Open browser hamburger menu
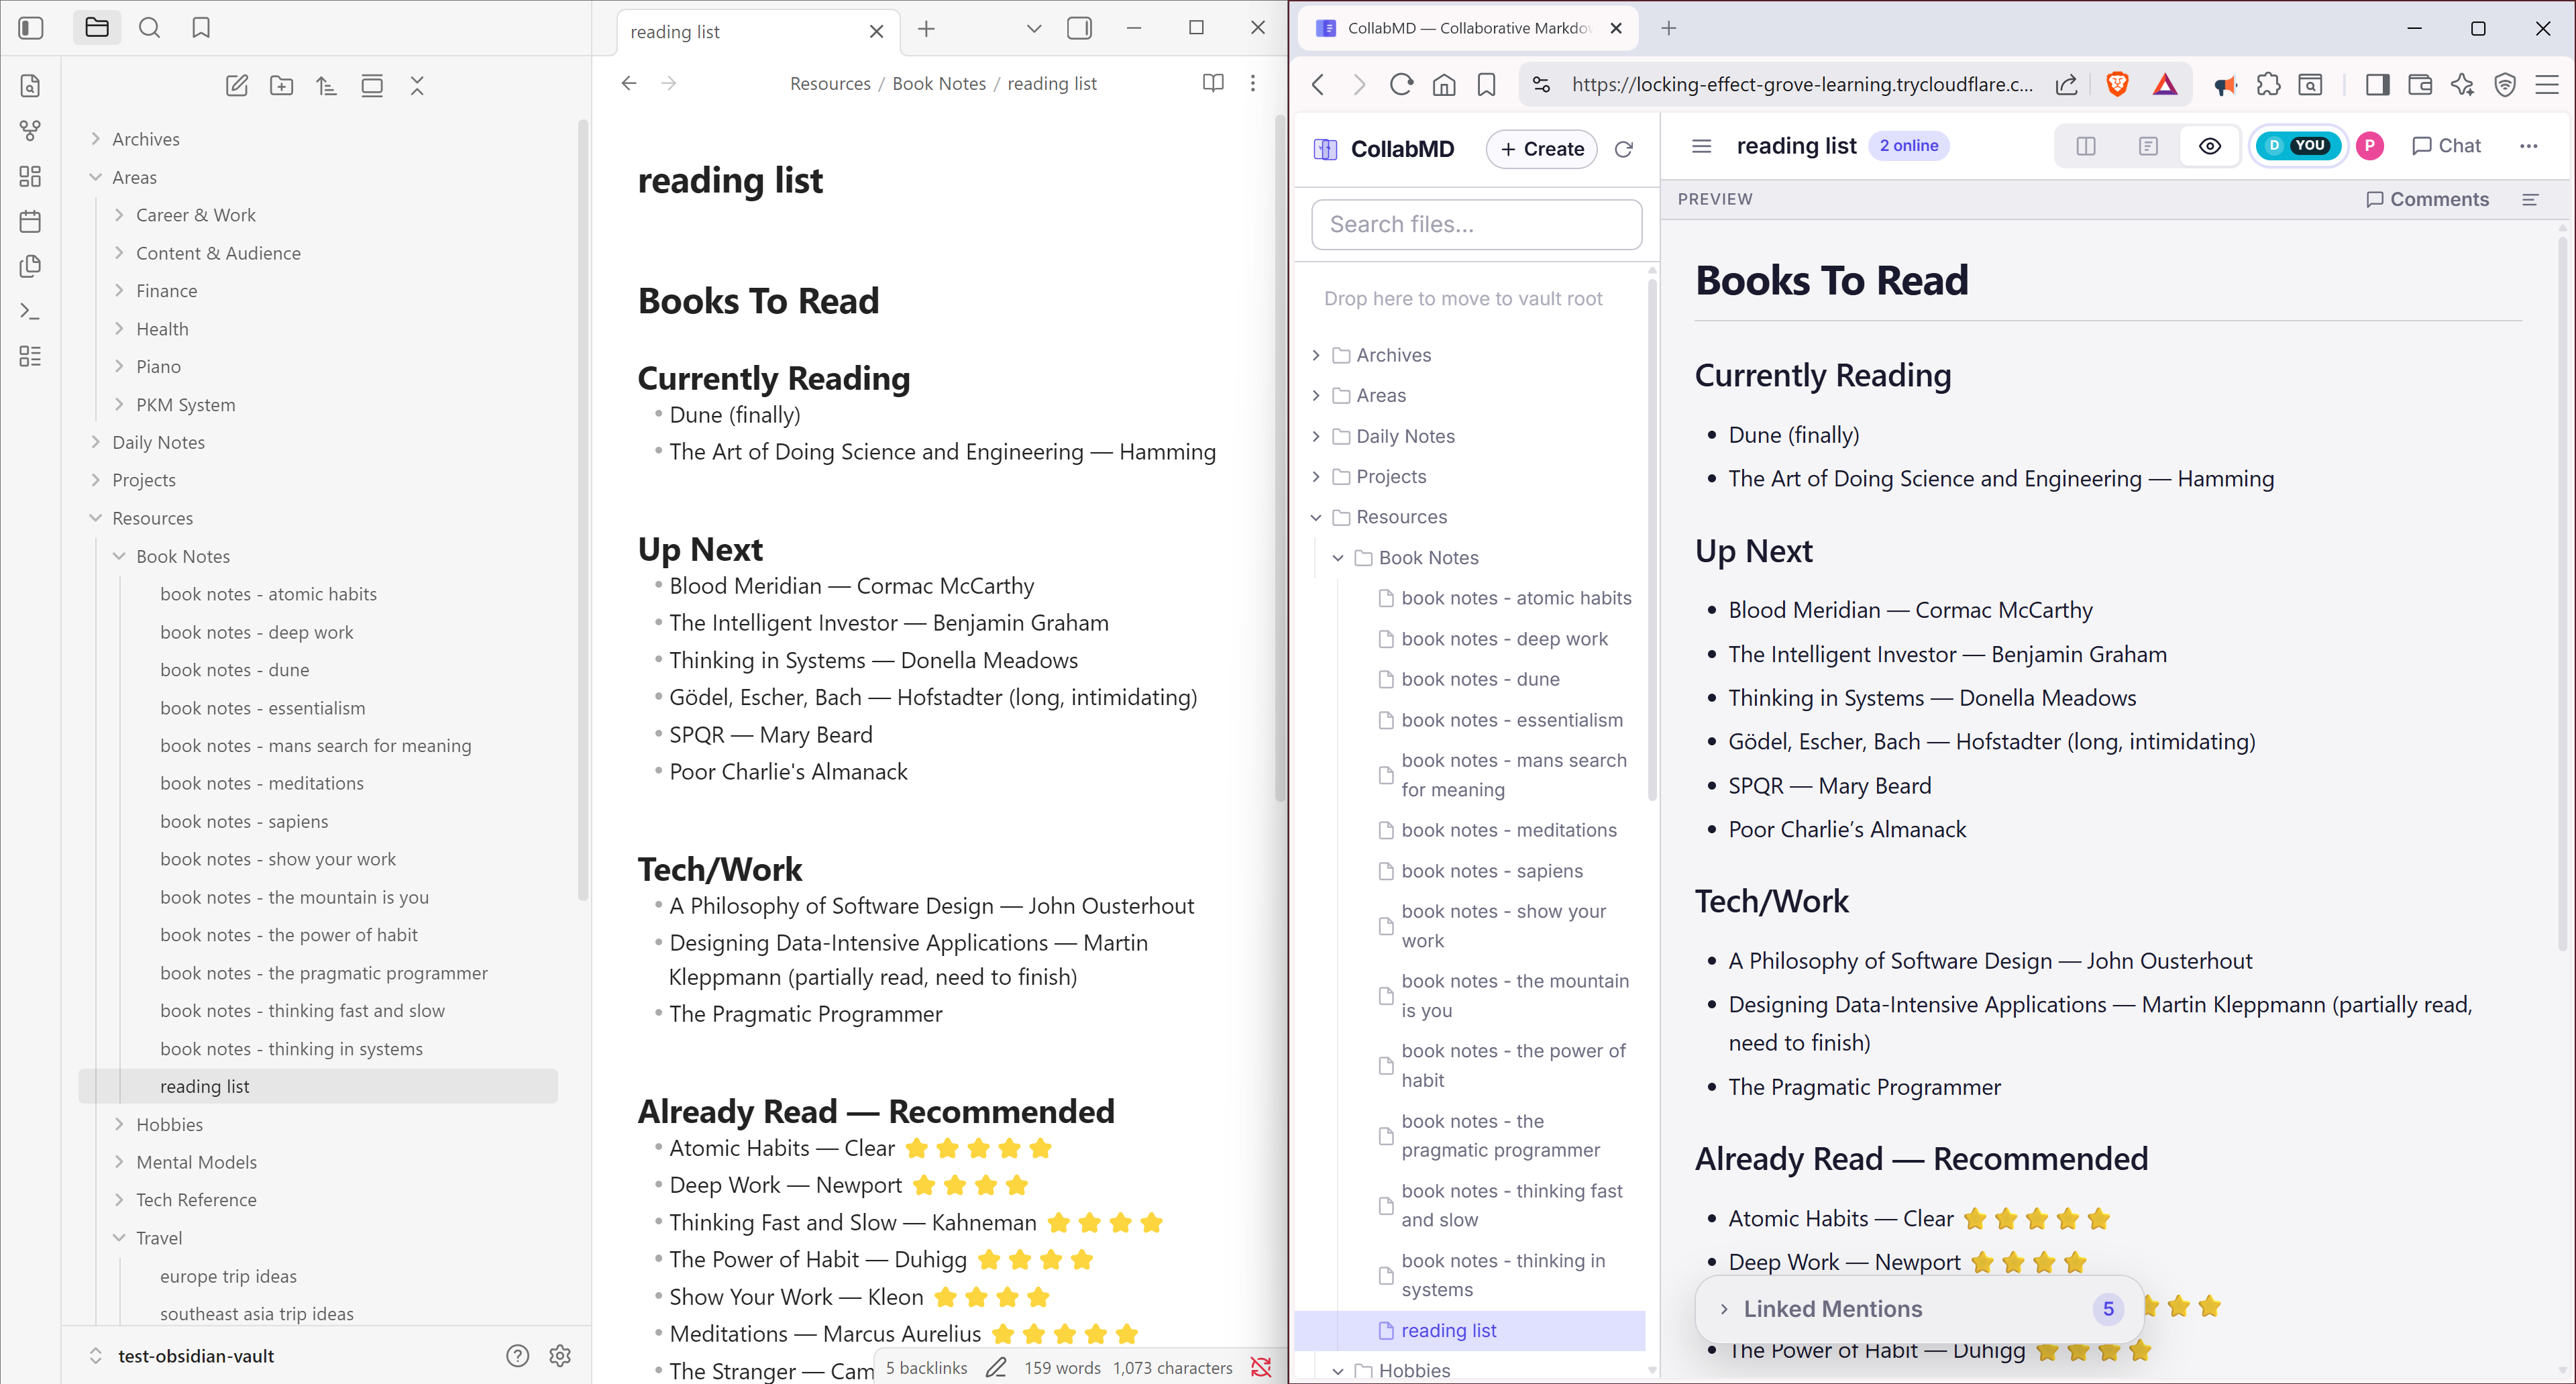2576x1384 pixels. pos(2547,85)
